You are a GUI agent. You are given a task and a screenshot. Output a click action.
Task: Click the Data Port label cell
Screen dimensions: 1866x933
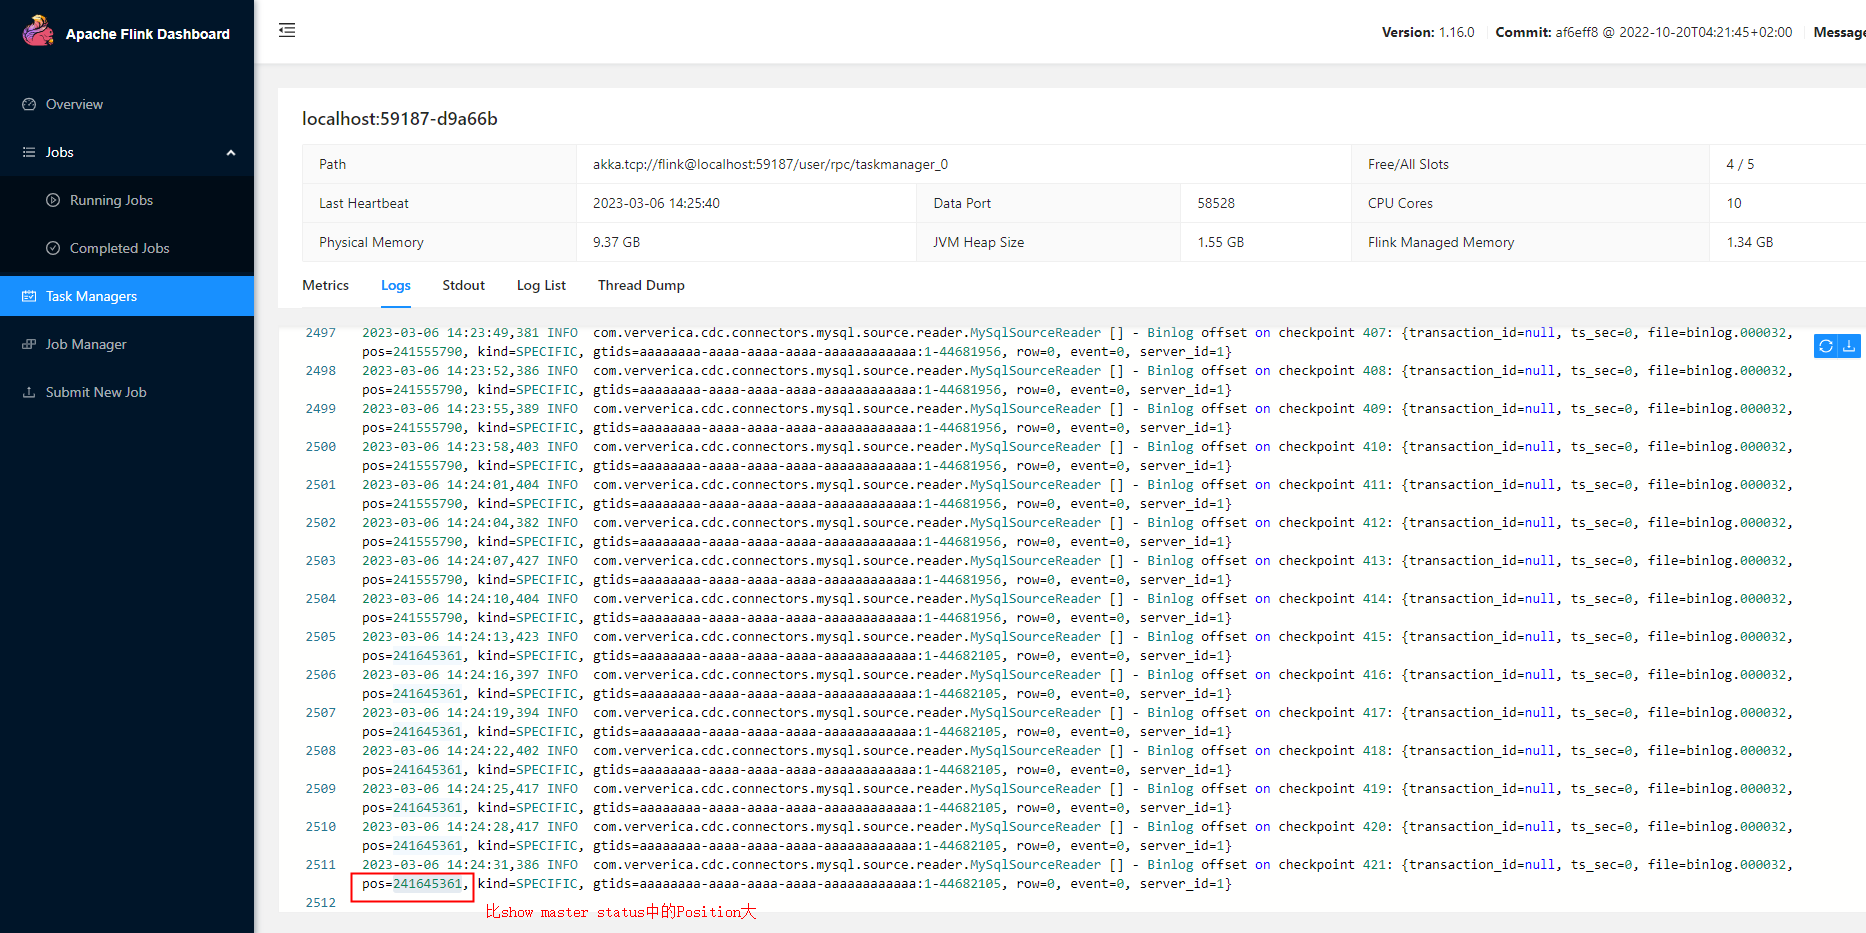coord(1048,203)
